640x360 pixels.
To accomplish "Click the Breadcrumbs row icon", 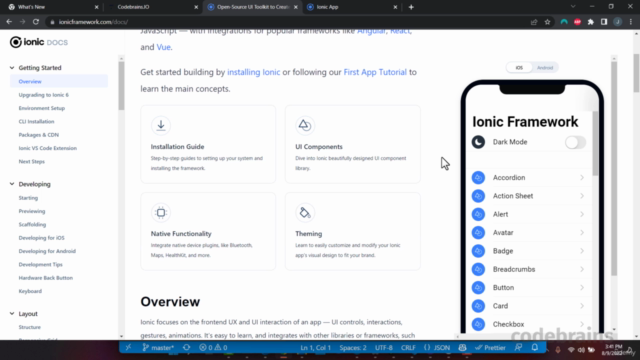I will [478, 269].
